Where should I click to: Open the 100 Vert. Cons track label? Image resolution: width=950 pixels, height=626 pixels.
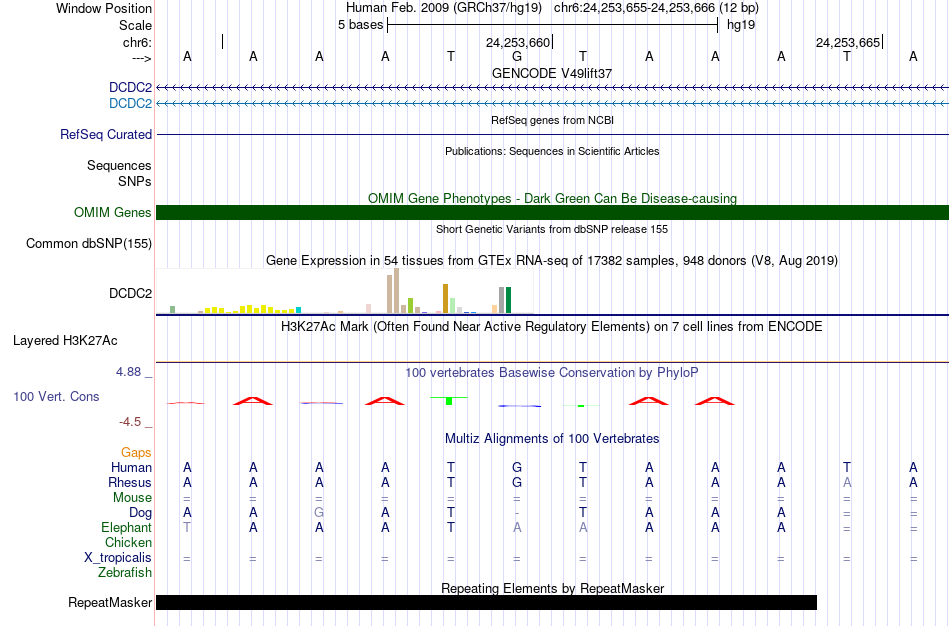pos(56,396)
